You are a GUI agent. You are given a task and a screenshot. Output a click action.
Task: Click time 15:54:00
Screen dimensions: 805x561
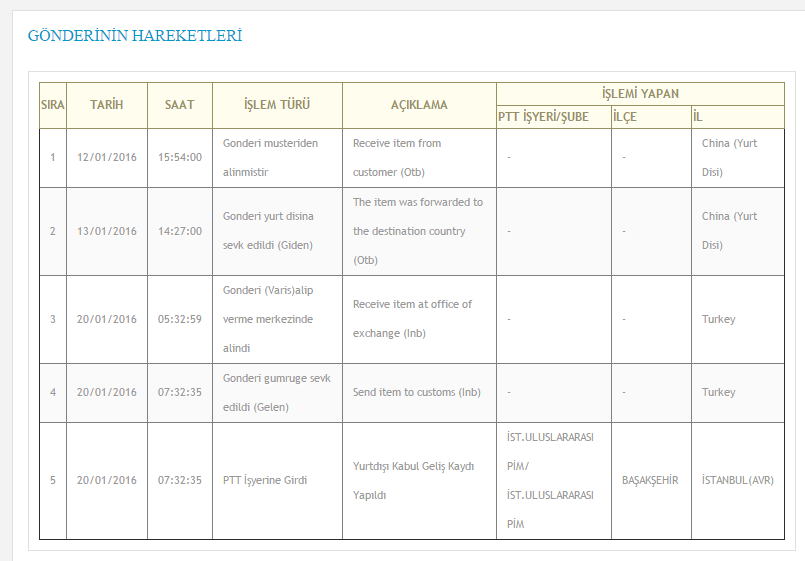(180, 158)
